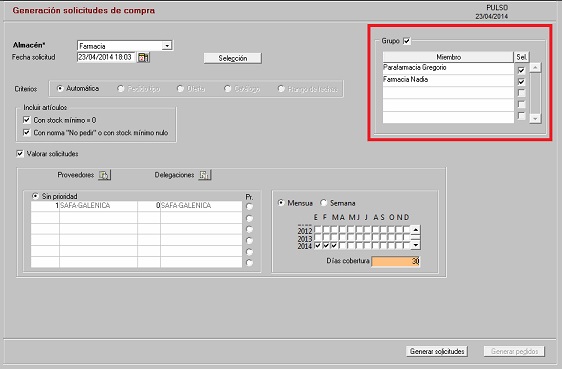Uncheck Sel. for Parafarmacia Gregorio
562x369 pixels.
point(521,70)
